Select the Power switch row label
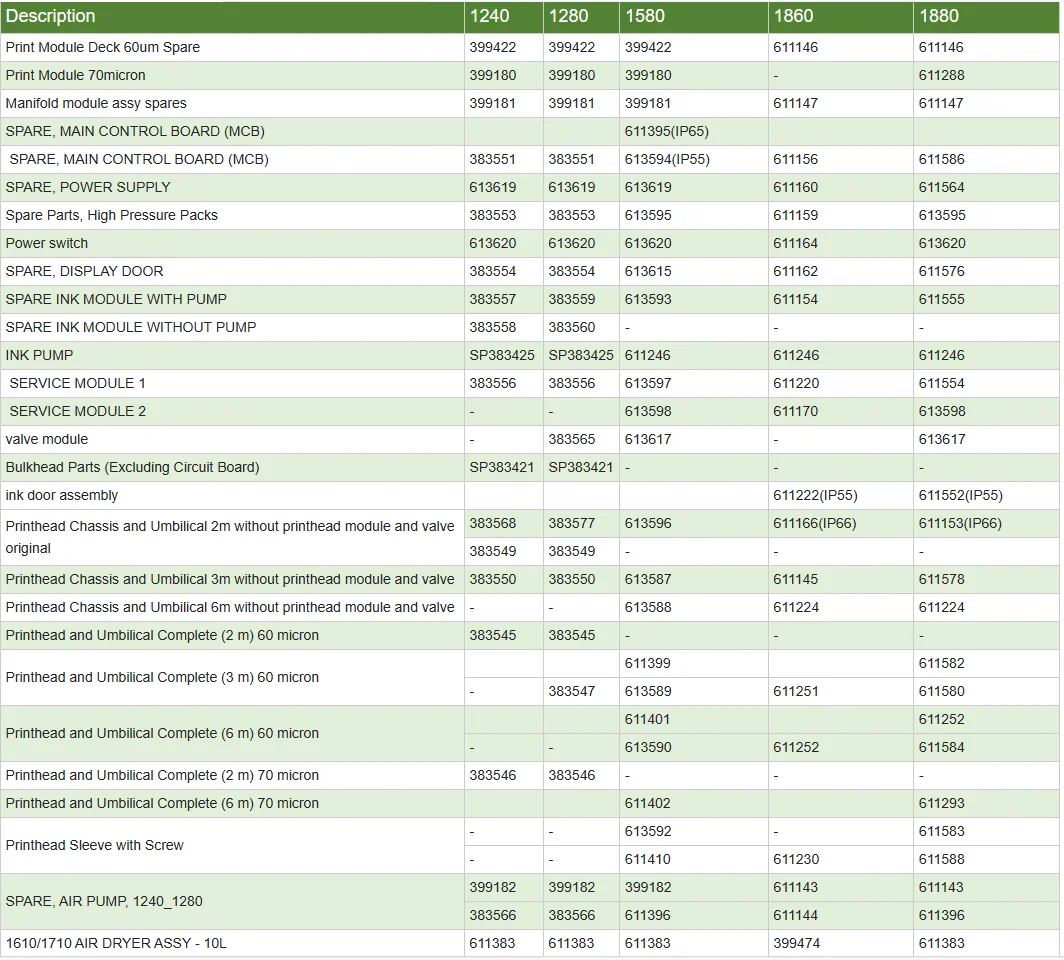 (47, 243)
